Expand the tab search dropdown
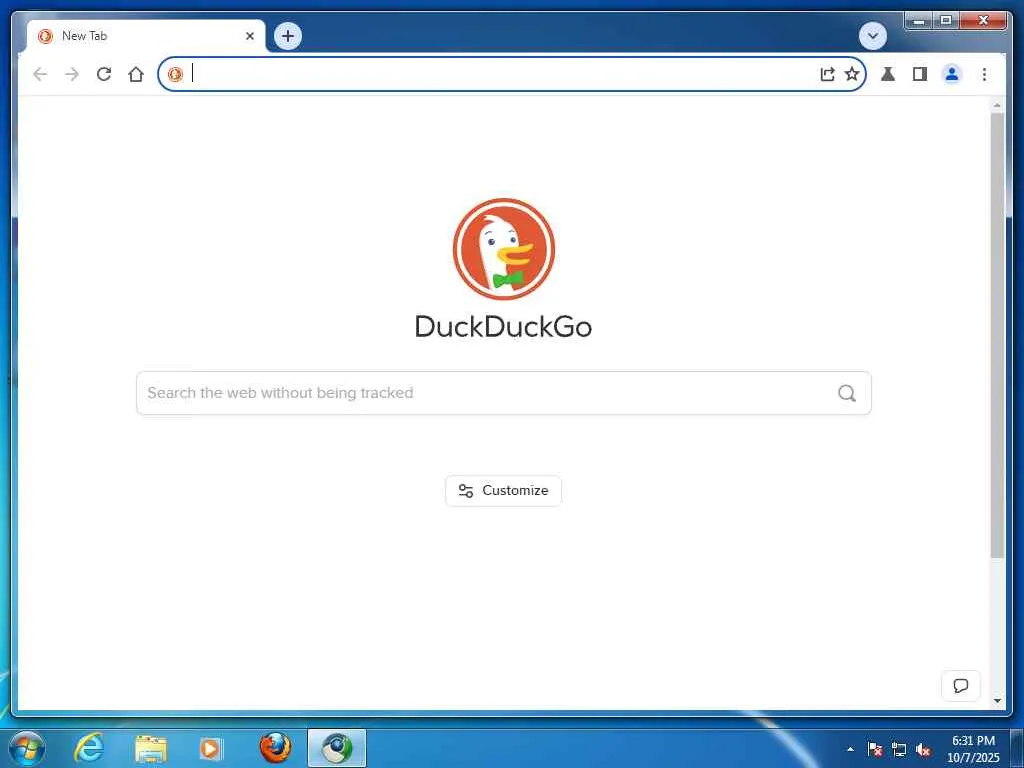1024x768 pixels. coord(872,36)
